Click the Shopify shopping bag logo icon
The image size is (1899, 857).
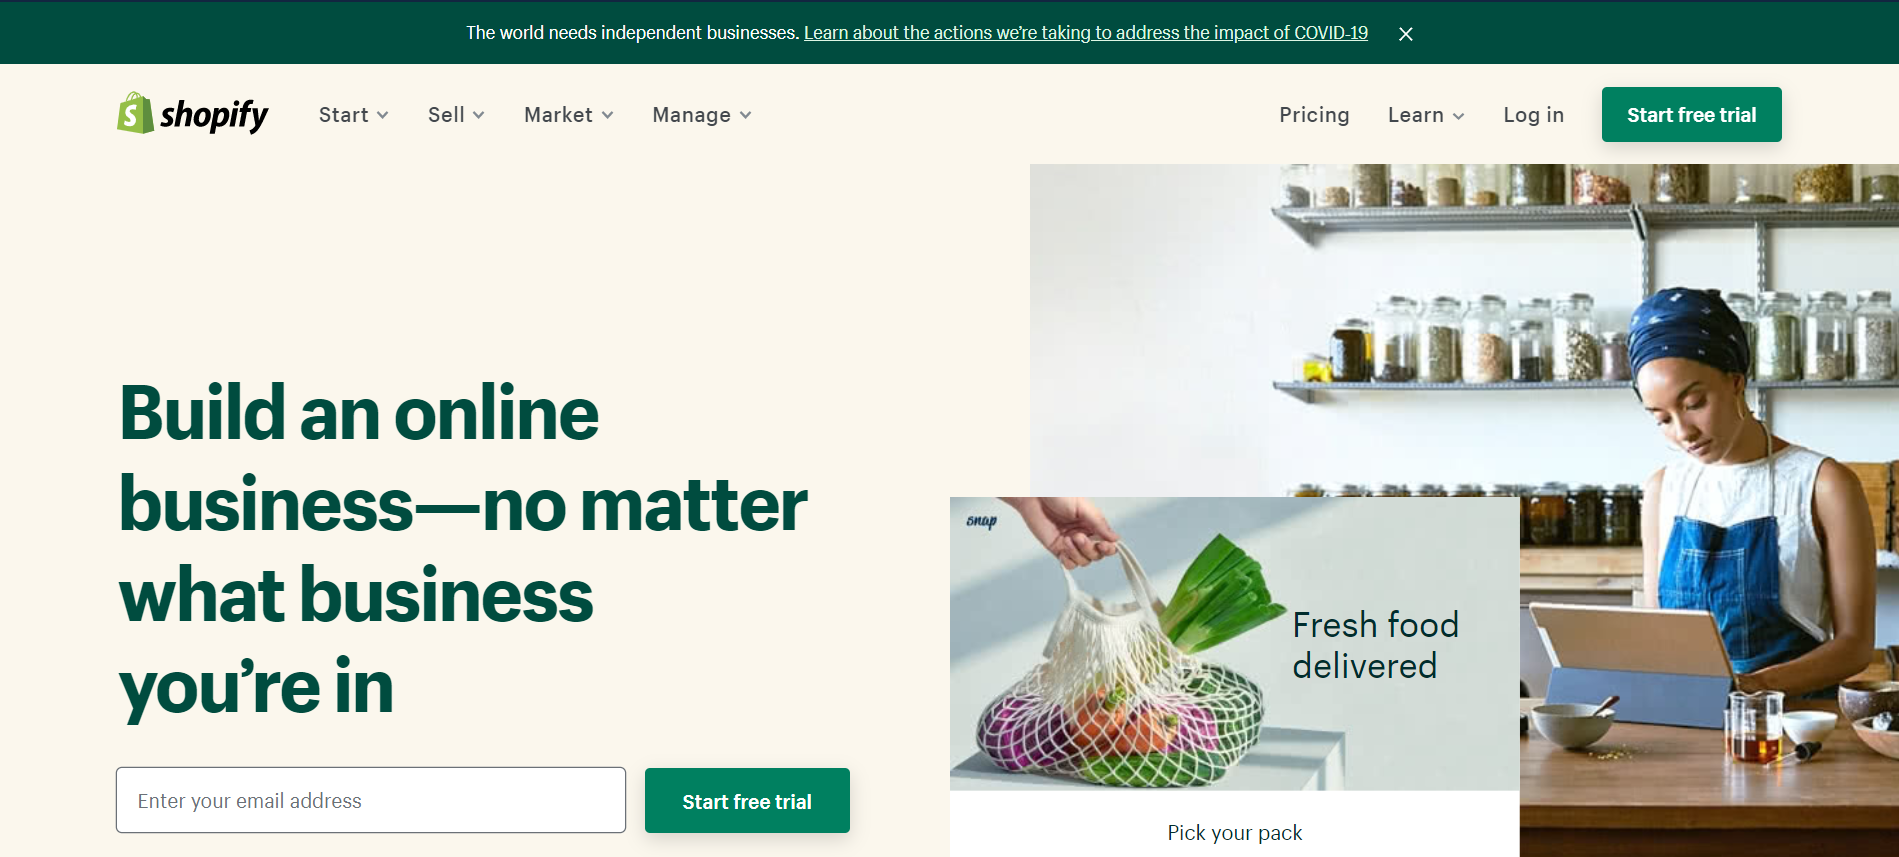(135, 113)
